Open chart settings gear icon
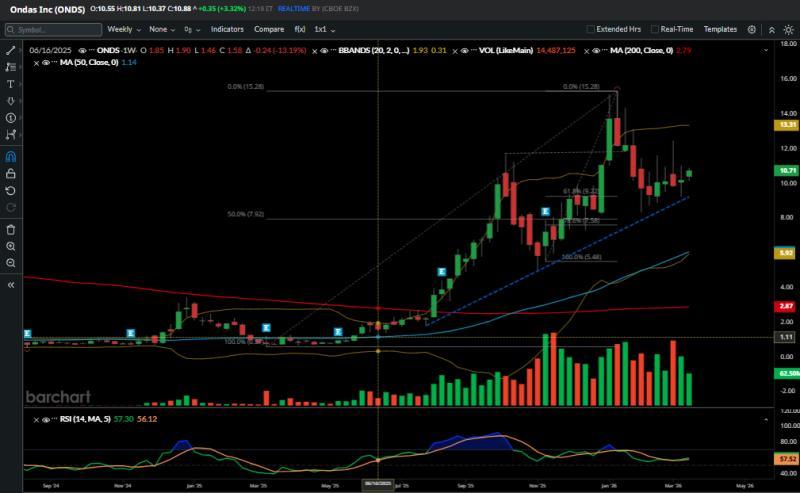 [753, 29]
